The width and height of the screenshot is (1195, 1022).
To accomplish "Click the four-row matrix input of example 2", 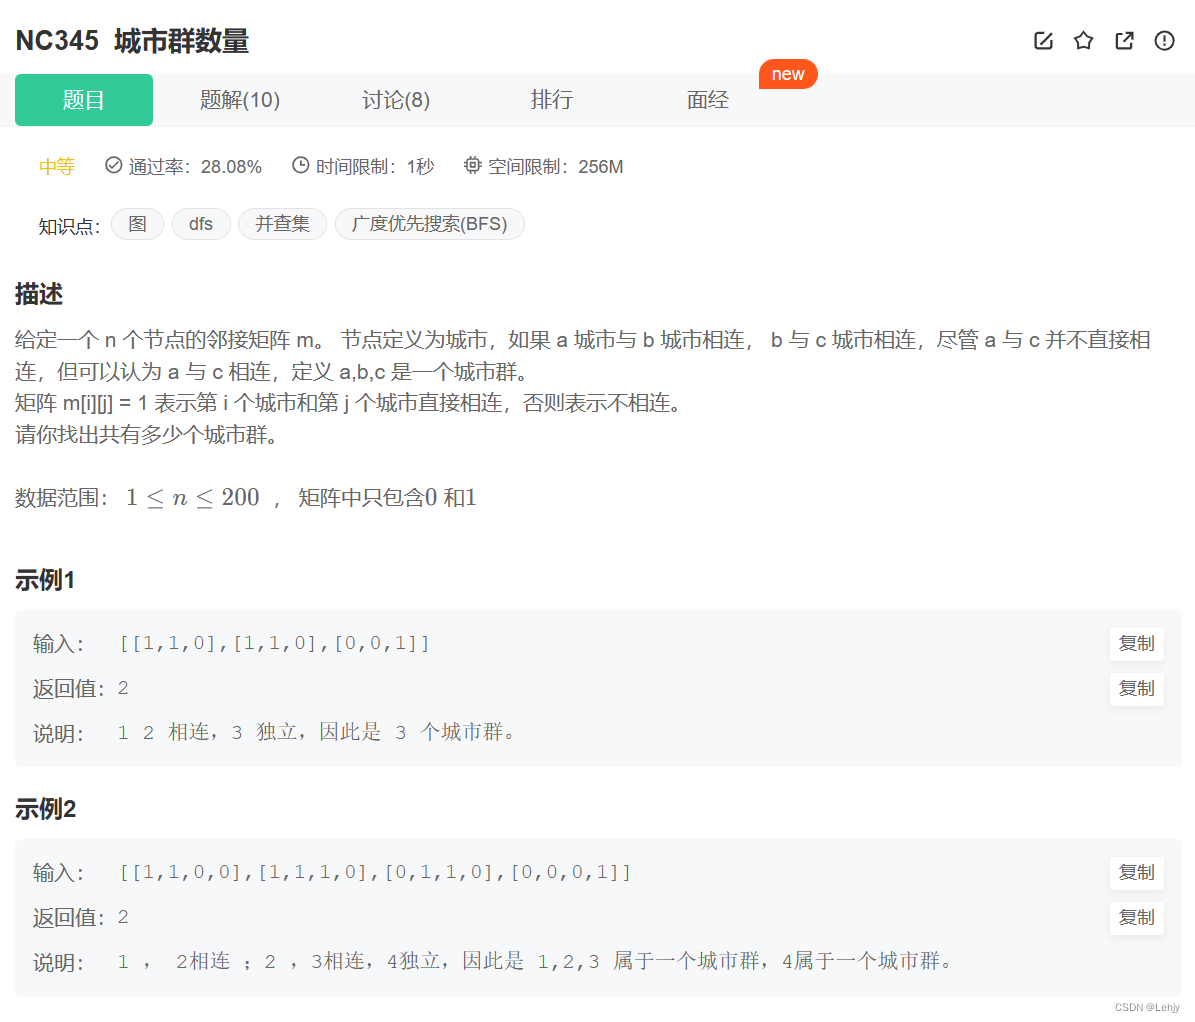I will click(375, 872).
